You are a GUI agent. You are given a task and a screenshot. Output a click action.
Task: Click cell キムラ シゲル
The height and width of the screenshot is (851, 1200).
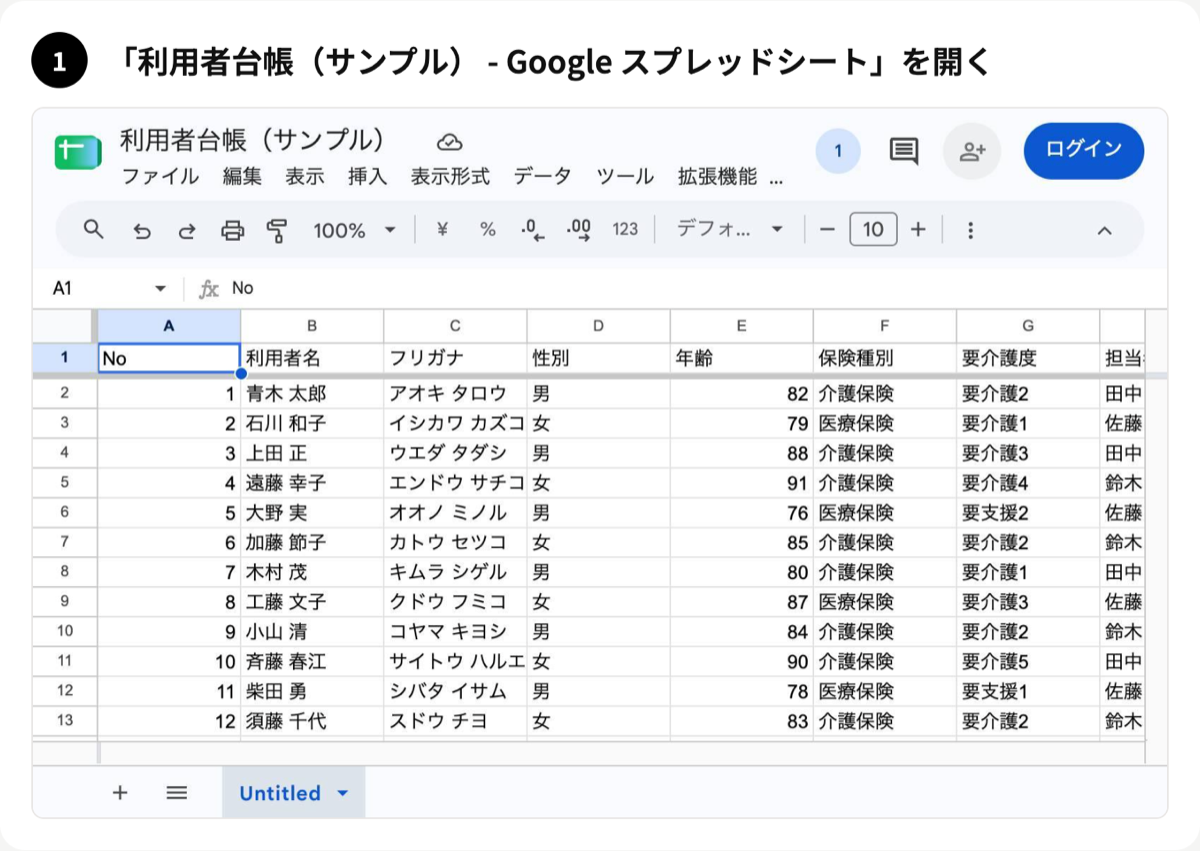(455, 572)
